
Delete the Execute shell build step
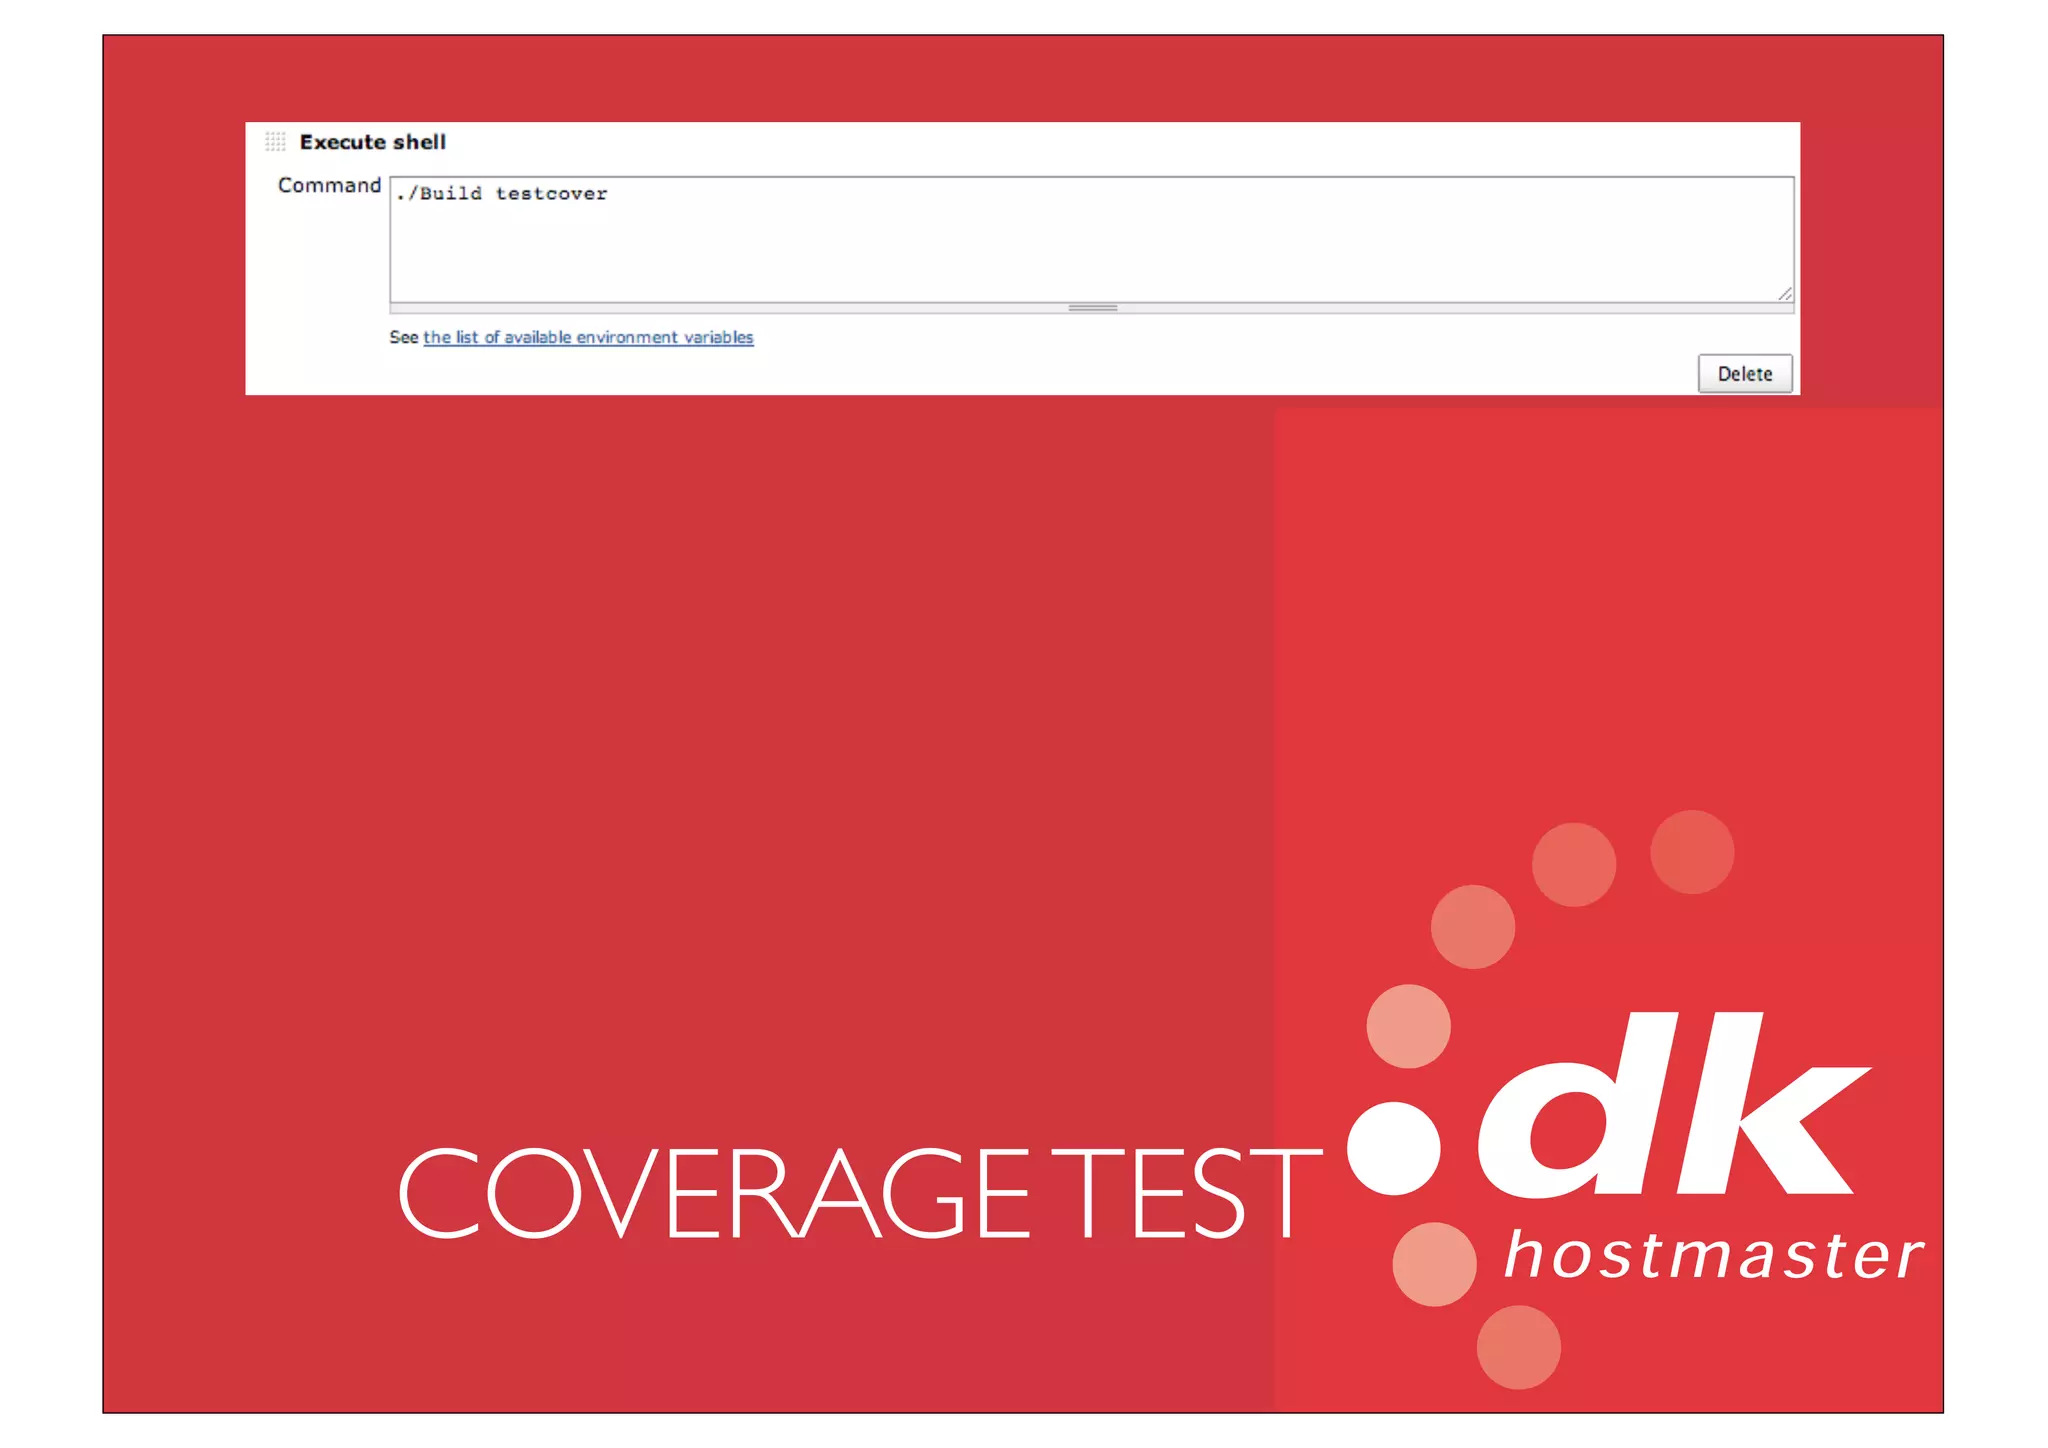point(1744,374)
